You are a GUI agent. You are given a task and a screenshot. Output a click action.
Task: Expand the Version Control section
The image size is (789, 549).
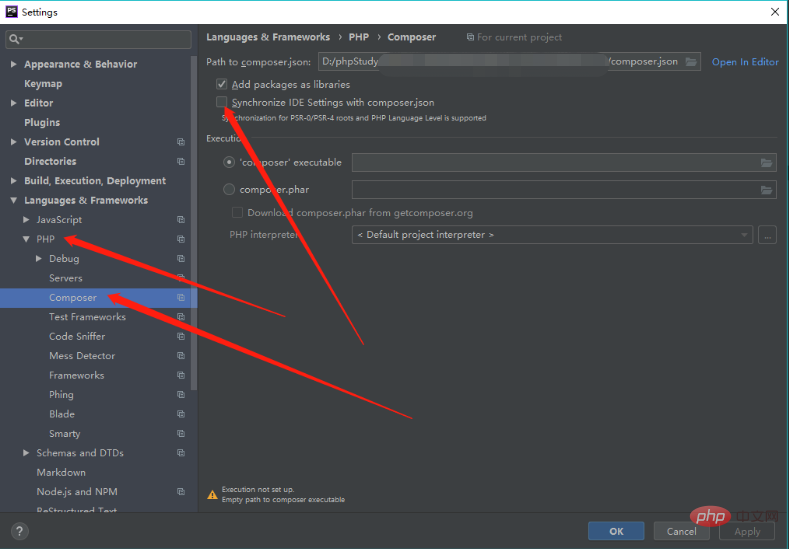[x=14, y=142]
